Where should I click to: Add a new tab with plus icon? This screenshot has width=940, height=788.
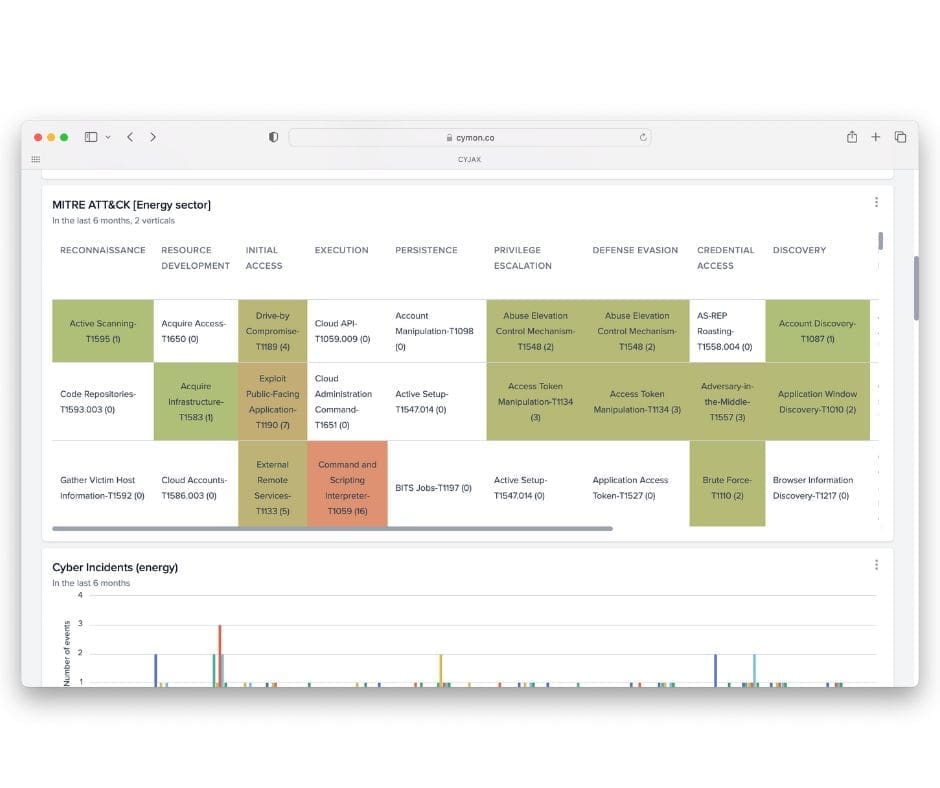point(876,137)
